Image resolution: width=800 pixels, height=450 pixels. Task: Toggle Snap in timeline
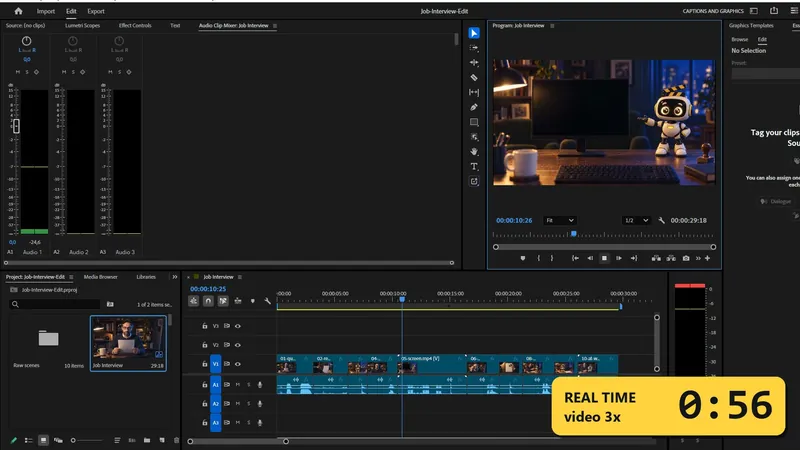208,301
